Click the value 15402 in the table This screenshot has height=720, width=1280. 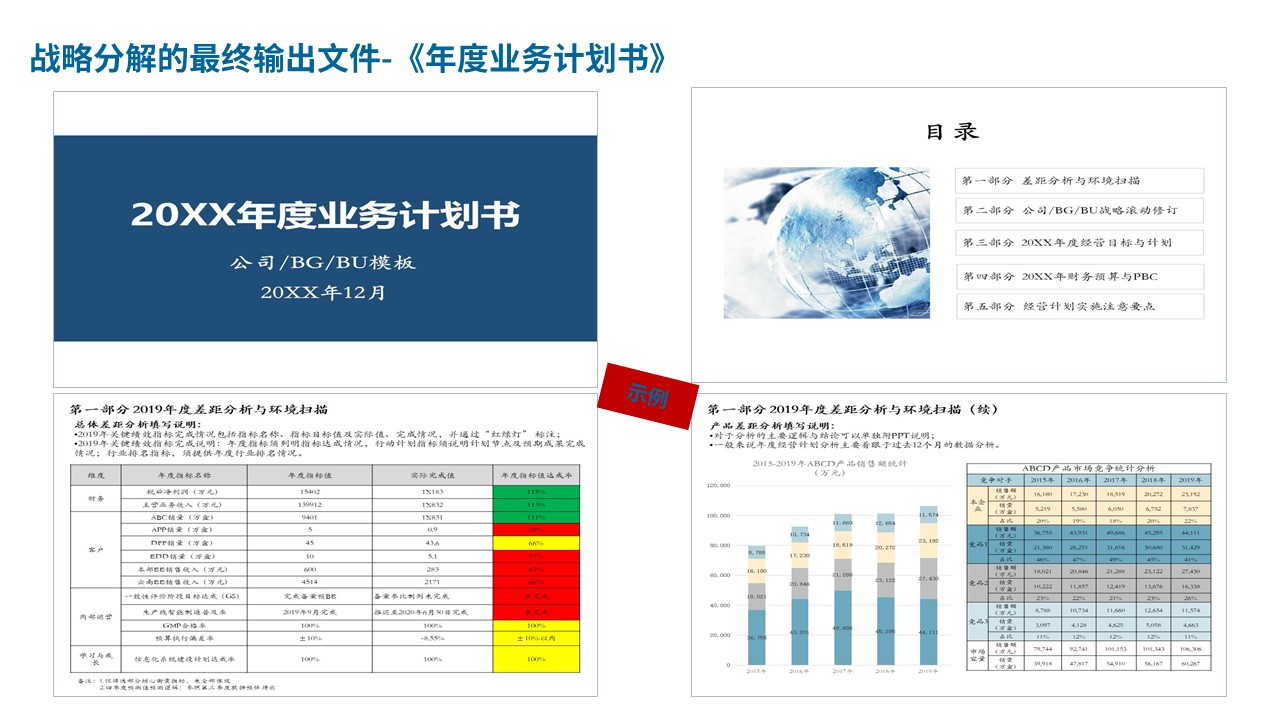tap(310, 492)
